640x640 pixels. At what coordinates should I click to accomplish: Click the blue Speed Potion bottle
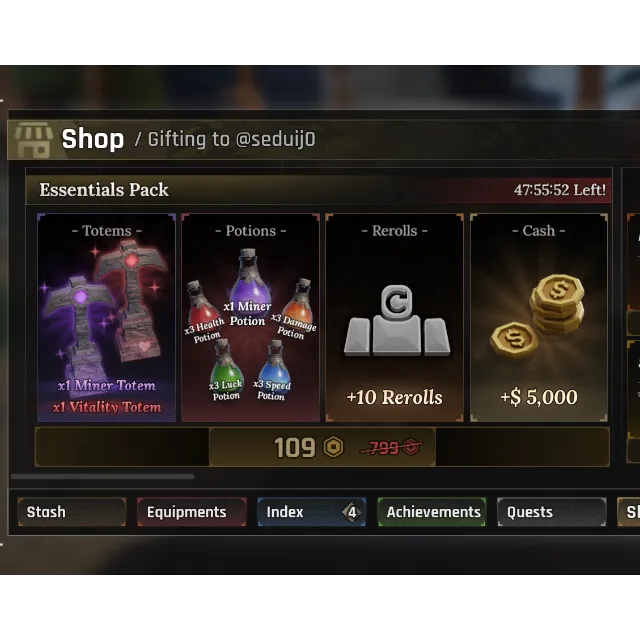click(274, 363)
